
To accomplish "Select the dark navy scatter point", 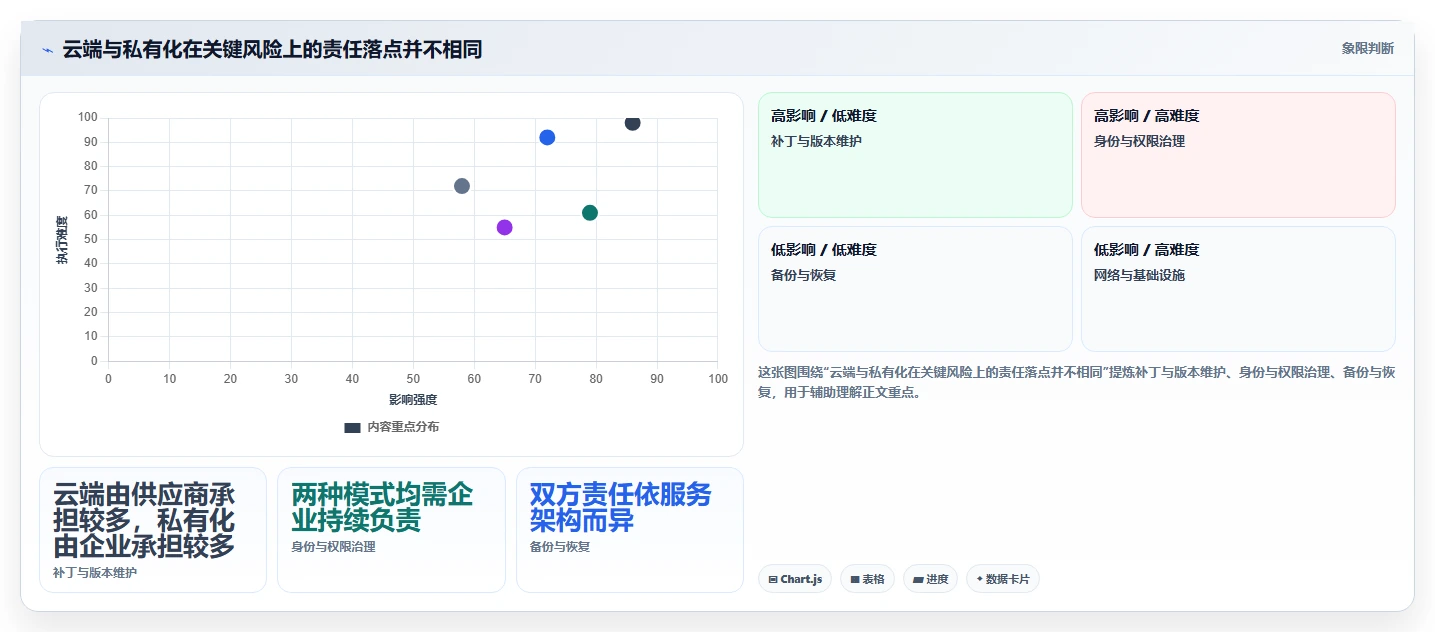I will (632, 123).
